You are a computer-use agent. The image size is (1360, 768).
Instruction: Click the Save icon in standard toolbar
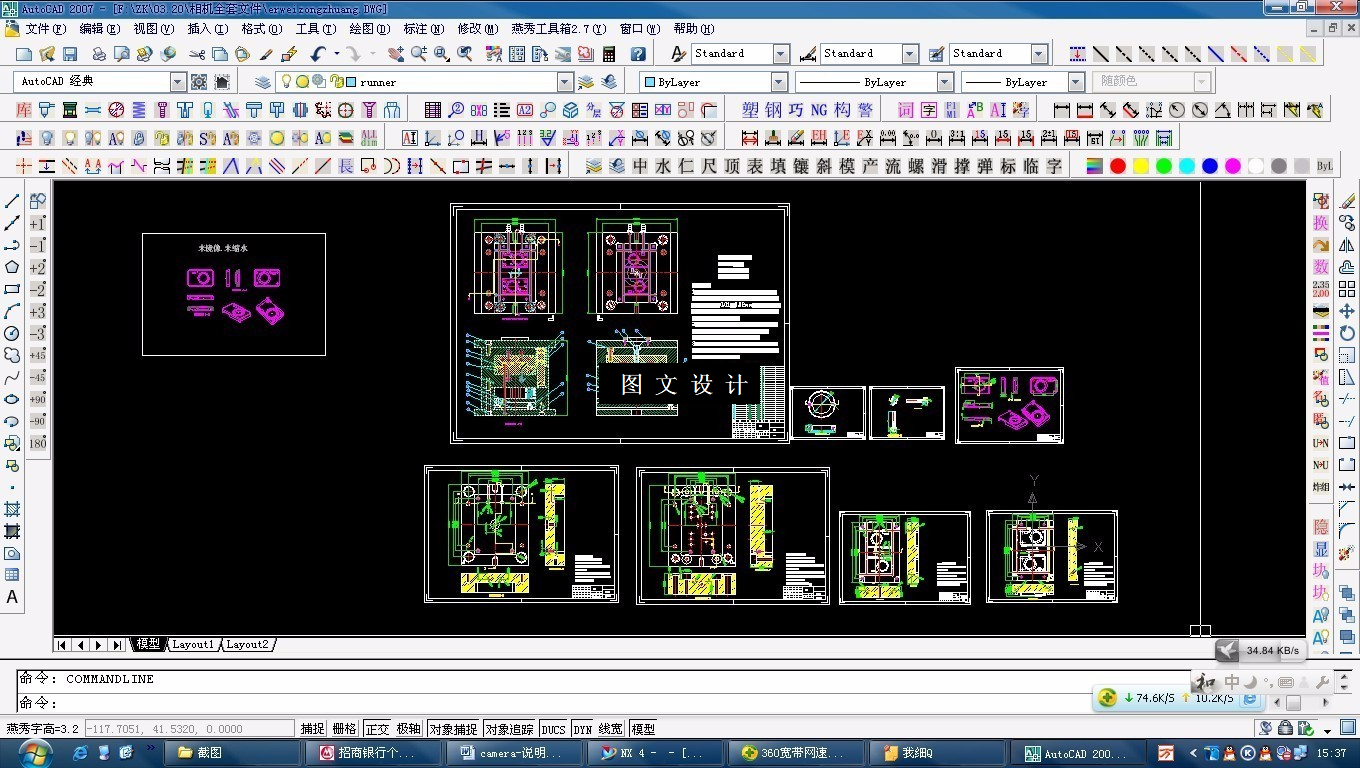70,54
